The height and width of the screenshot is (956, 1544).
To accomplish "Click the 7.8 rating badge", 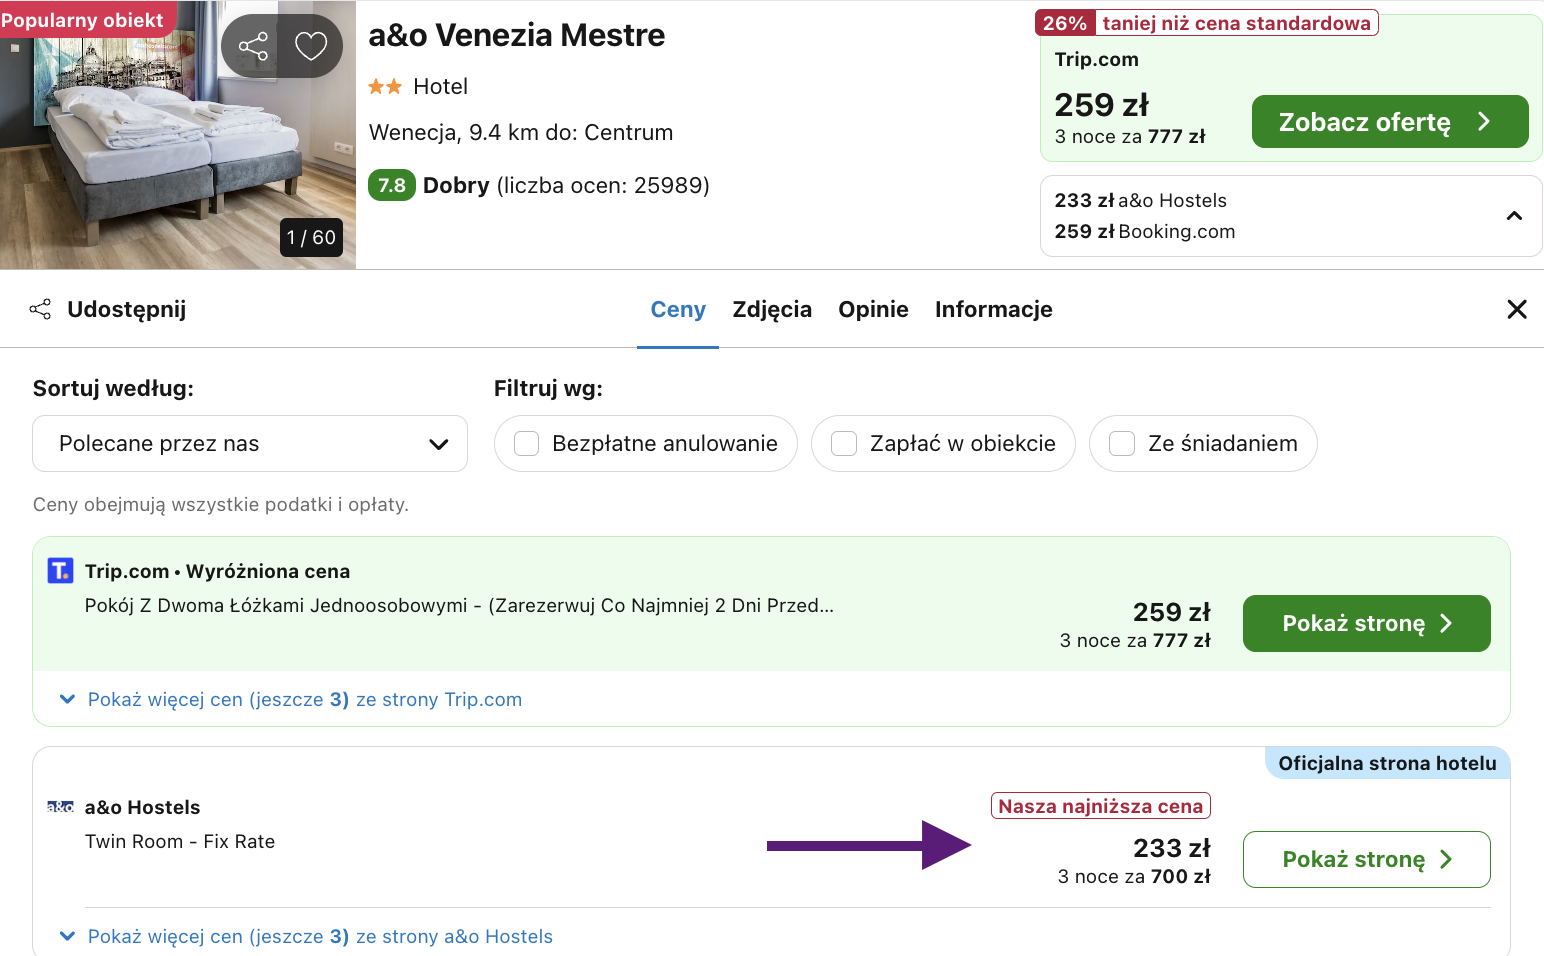I will click(x=391, y=185).
